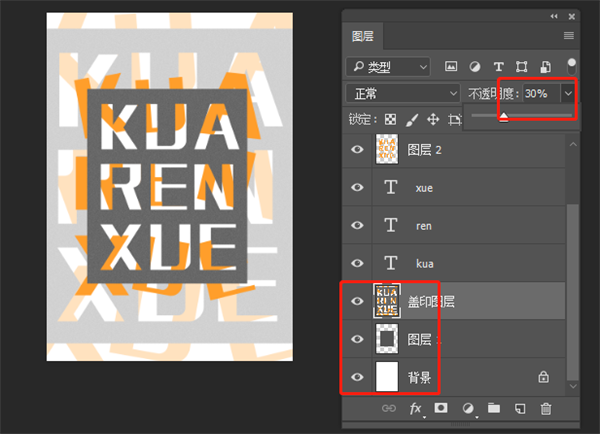The image size is (600, 434).
Task: Filter layers by type layer icon
Action: pyautogui.click(x=498, y=67)
